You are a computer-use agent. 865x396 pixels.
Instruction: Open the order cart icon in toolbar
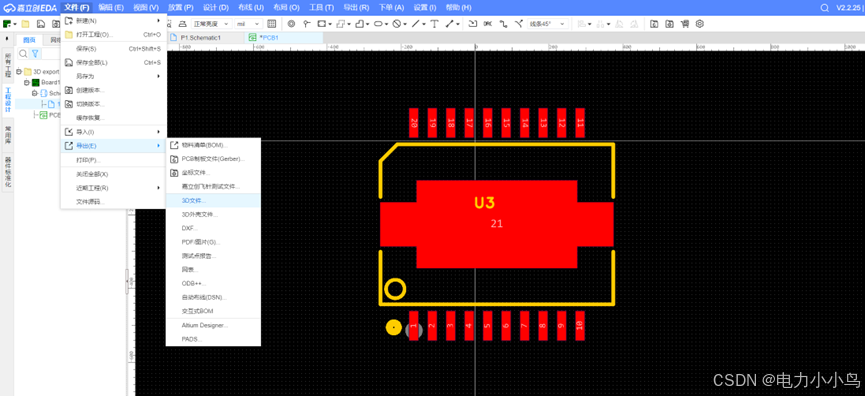[x=685, y=24]
